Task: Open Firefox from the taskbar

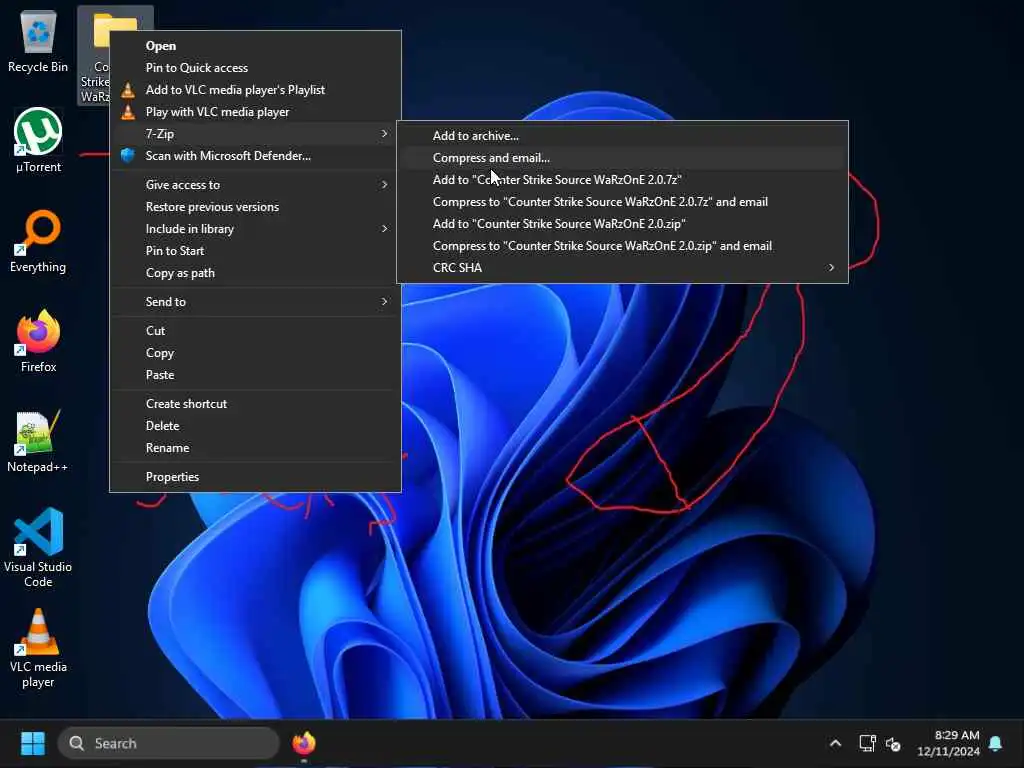Action: point(304,743)
